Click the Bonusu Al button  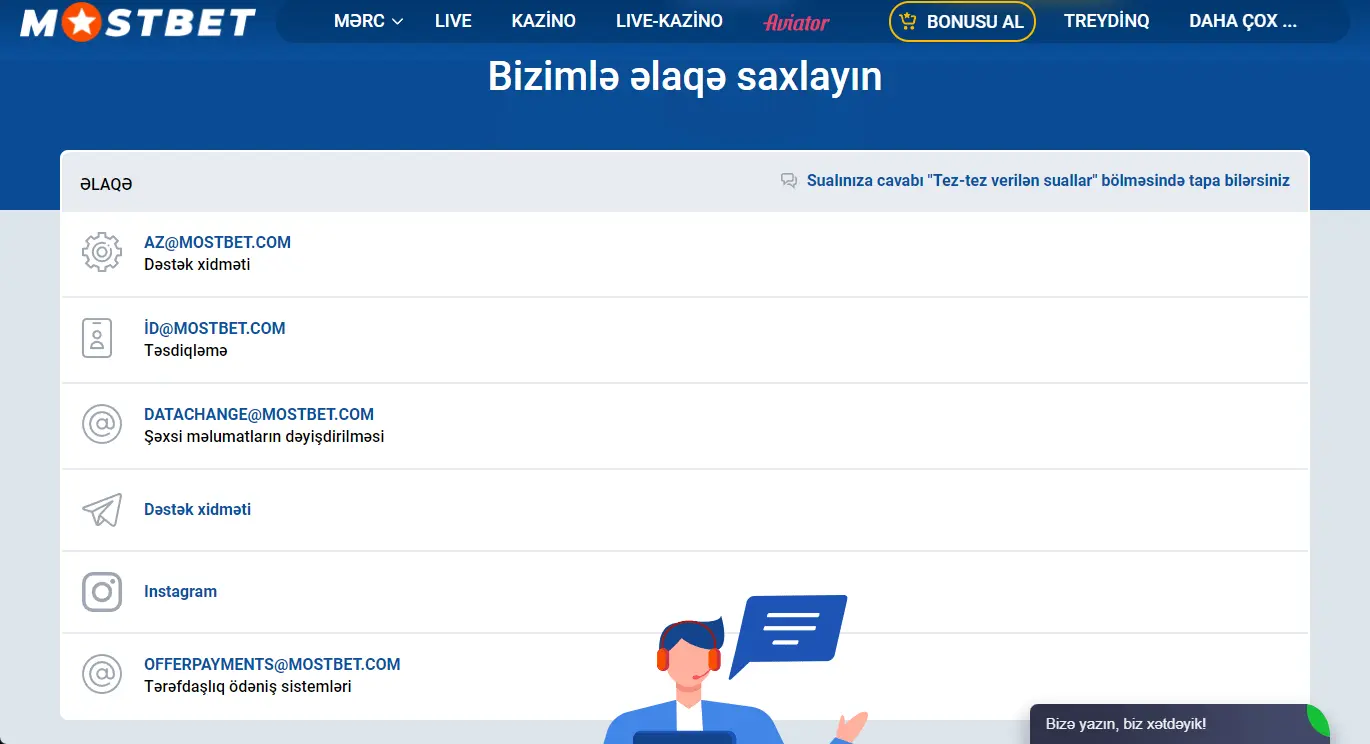962,21
